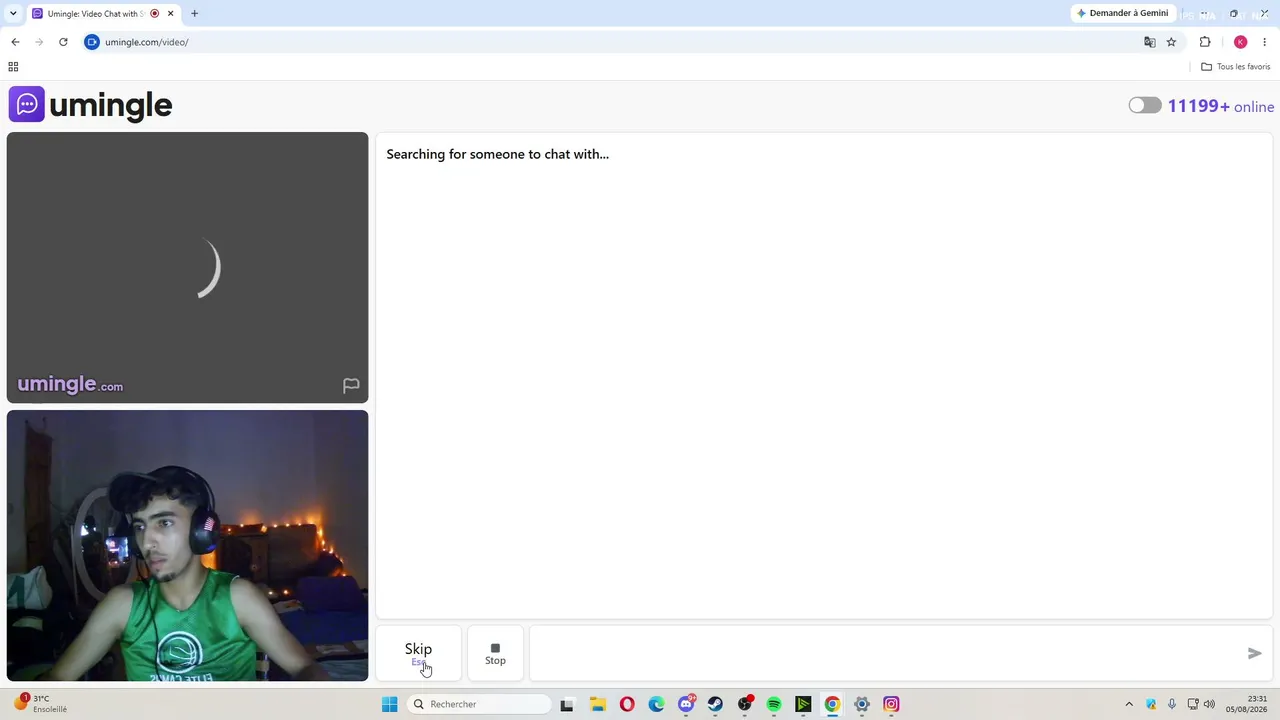Switch to Chrome on the taskbar
This screenshot has width=1280, height=720.
[832, 704]
